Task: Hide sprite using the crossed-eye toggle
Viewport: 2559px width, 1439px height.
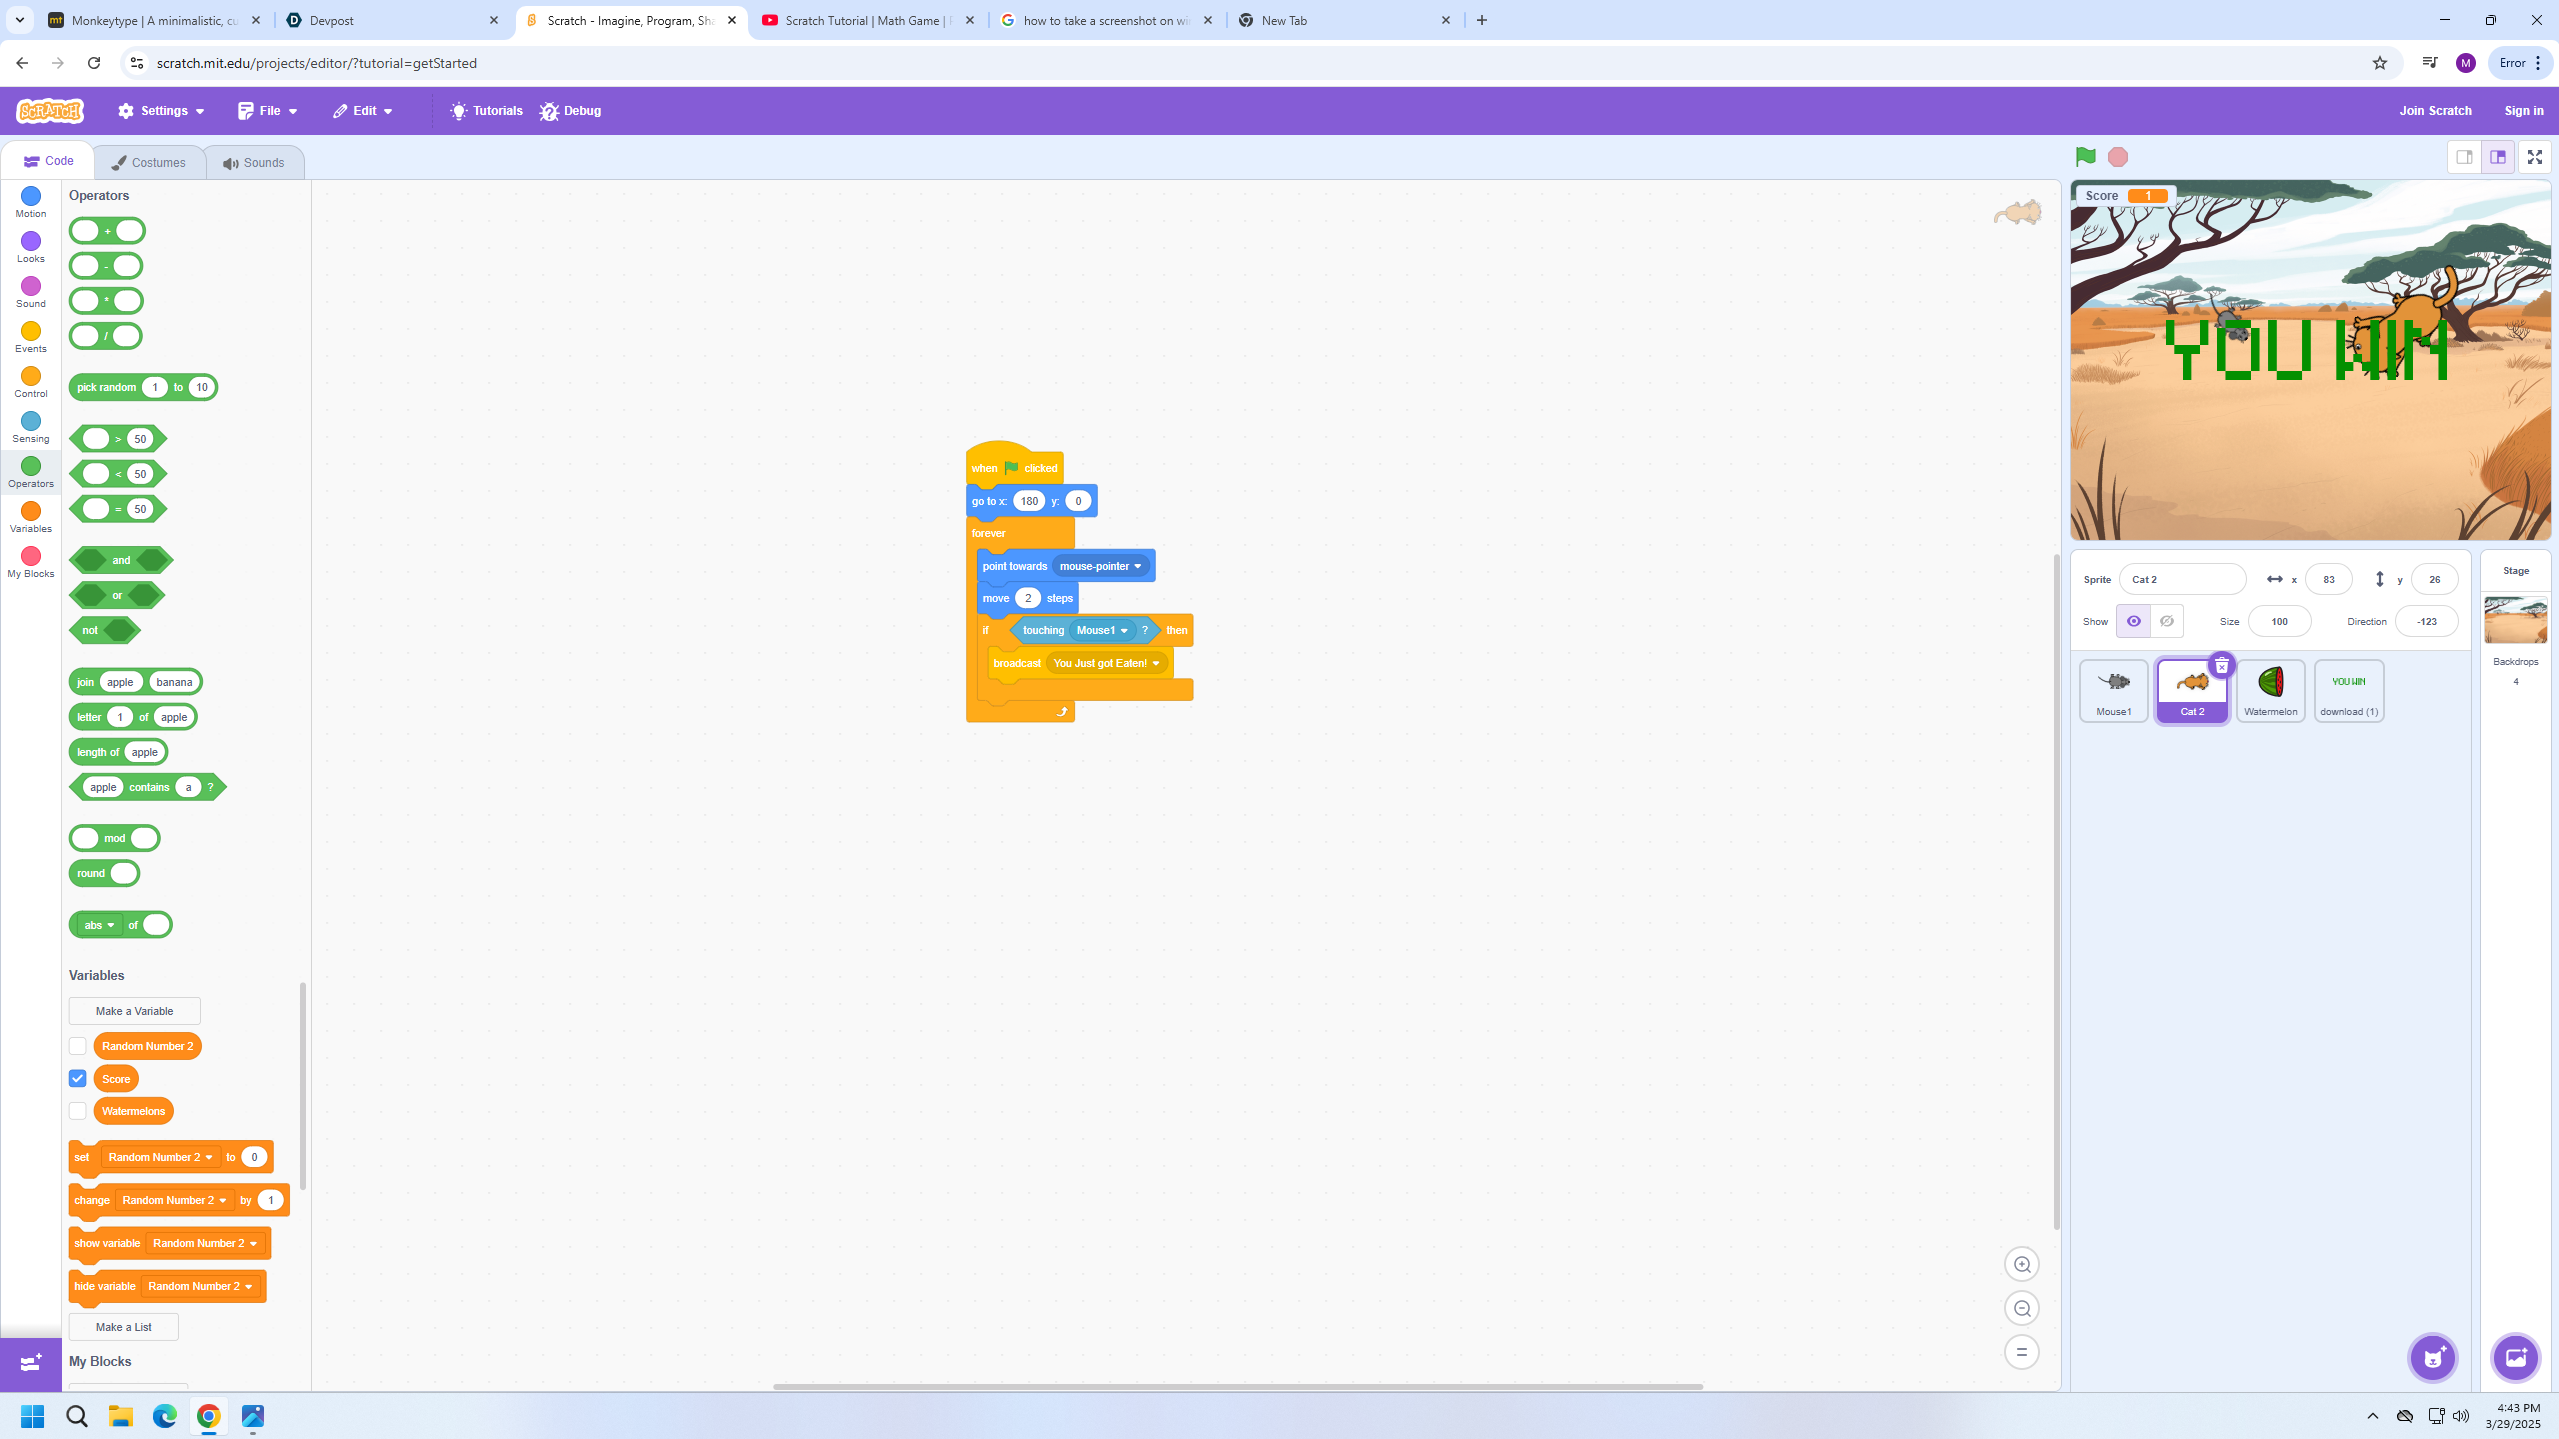Action: coord(2166,621)
